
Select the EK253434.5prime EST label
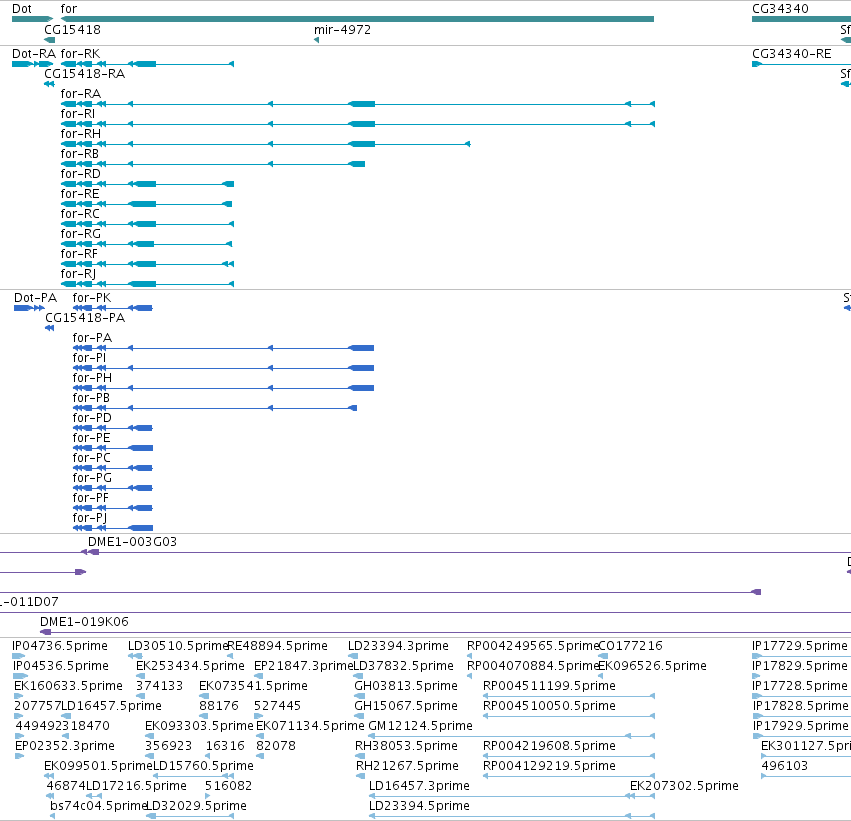190,666
